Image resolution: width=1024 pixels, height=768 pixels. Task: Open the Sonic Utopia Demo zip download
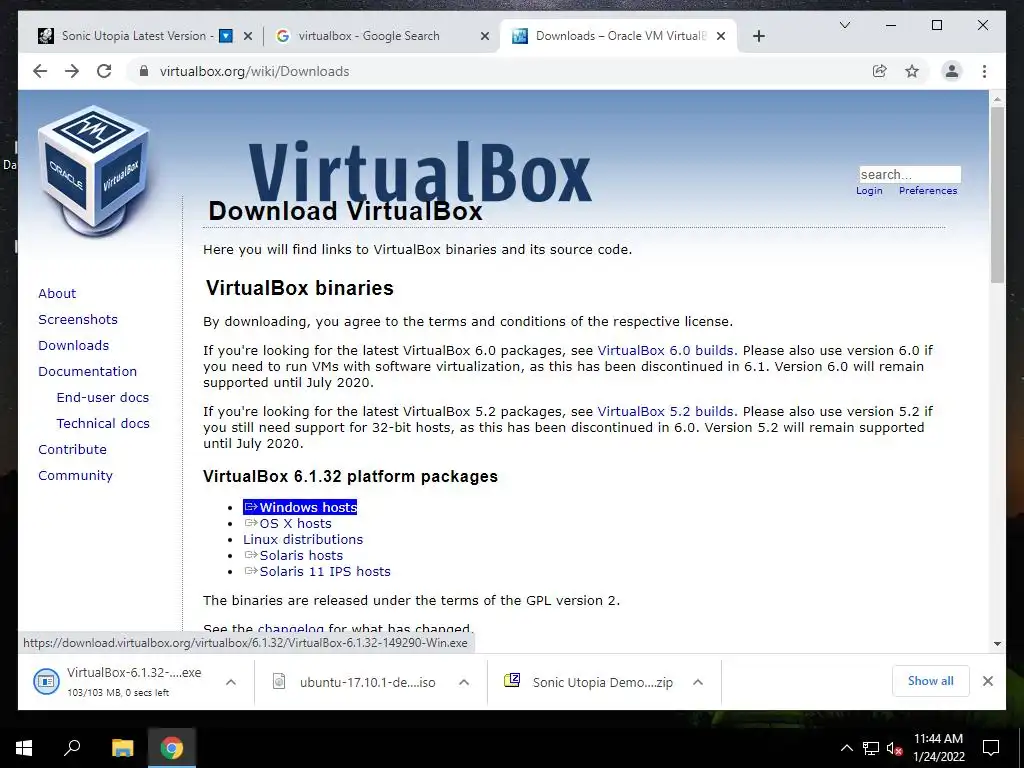tap(589, 682)
